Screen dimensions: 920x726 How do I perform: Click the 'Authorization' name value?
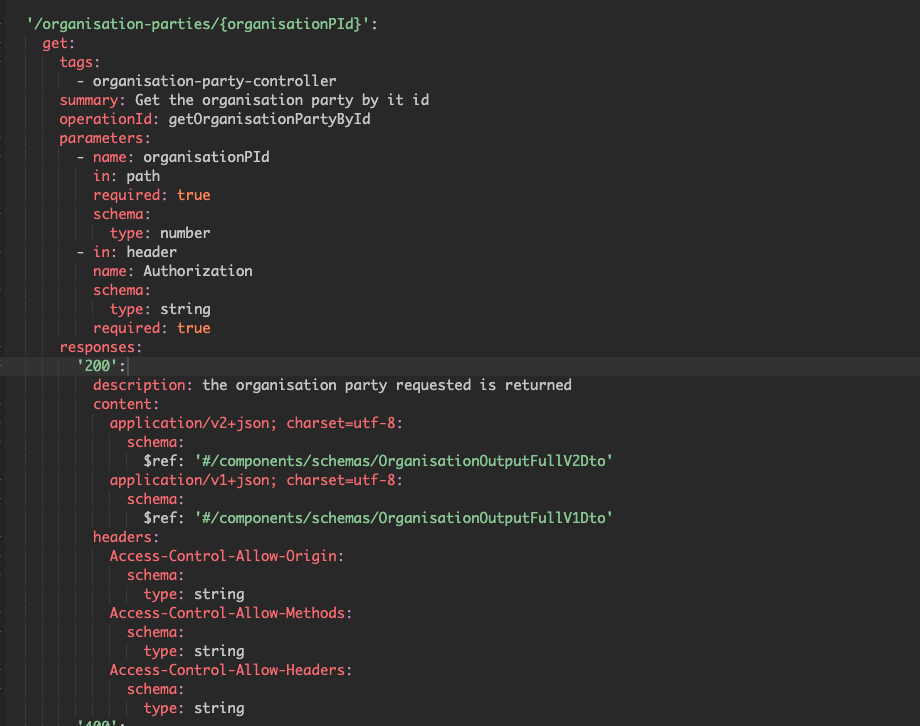pyautogui.click(x=198, y=271)
